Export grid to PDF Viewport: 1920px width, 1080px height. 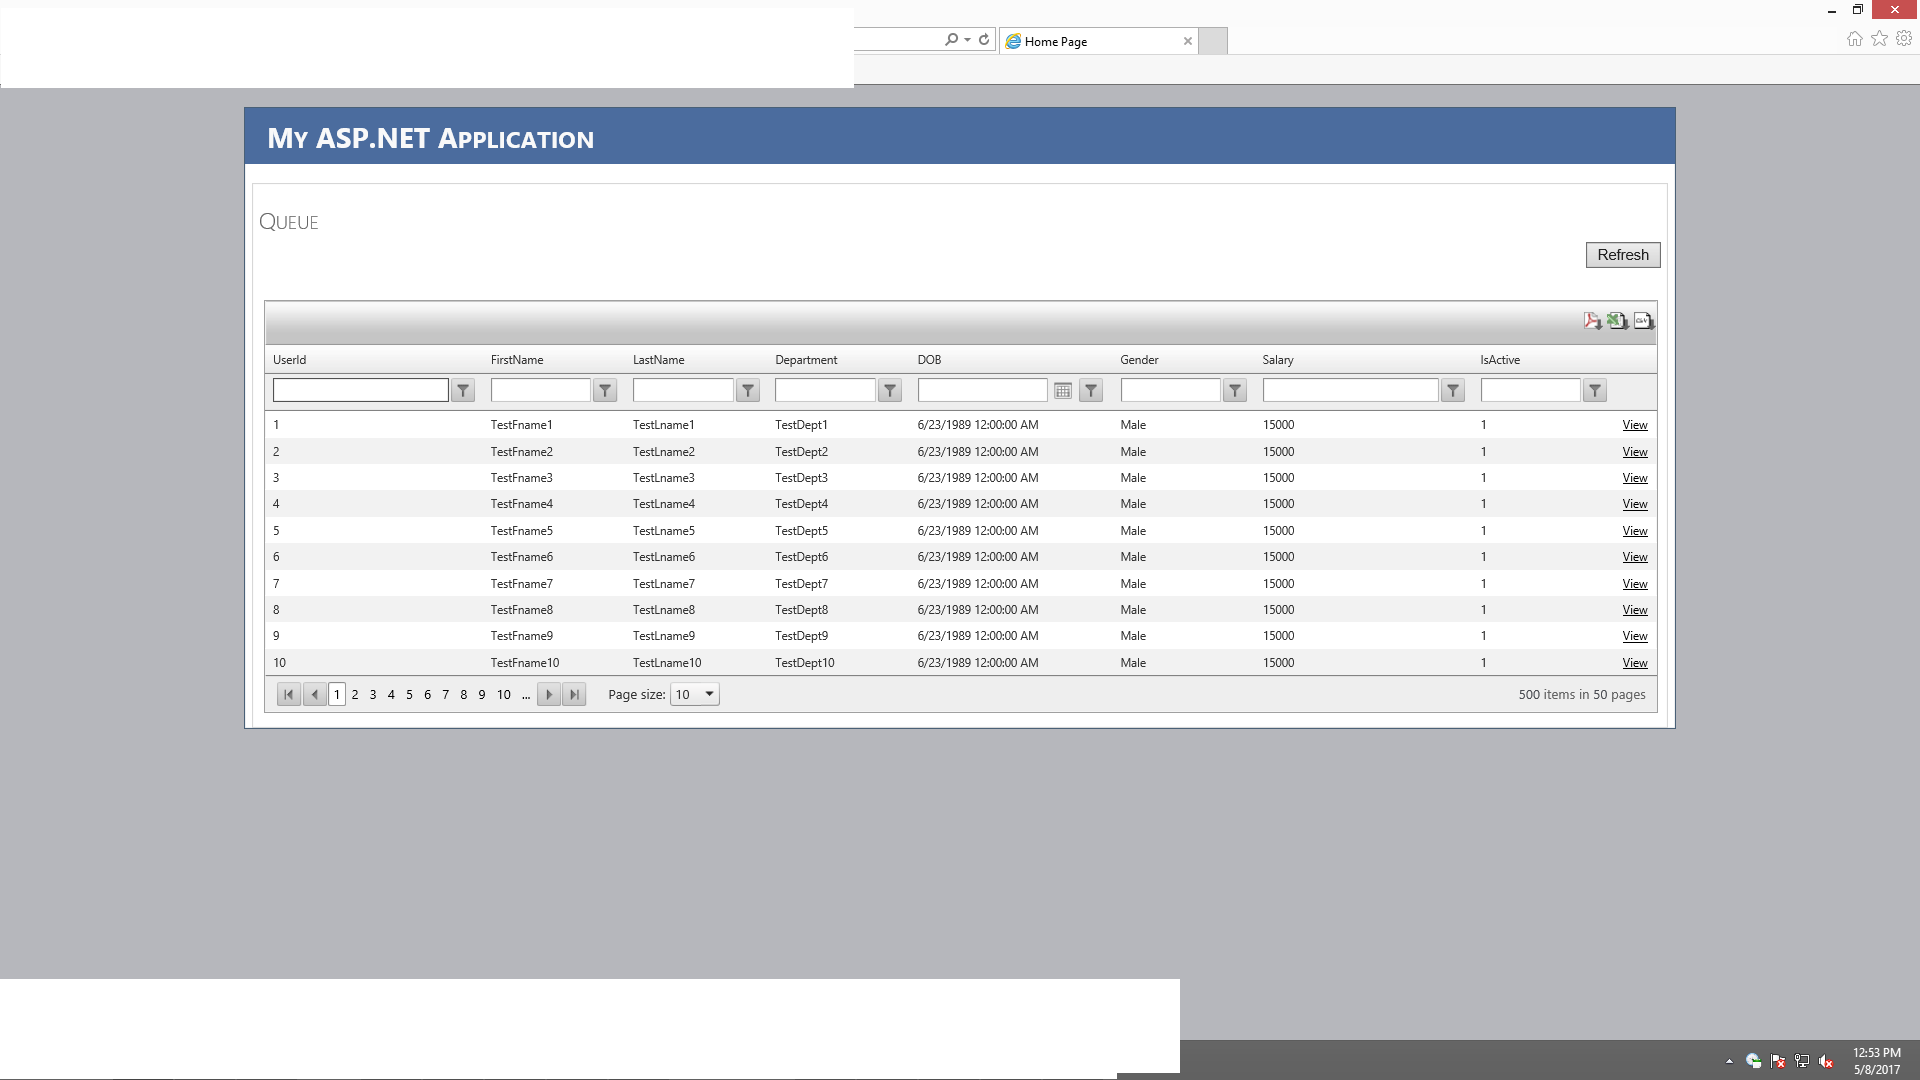click(1592, 321)
